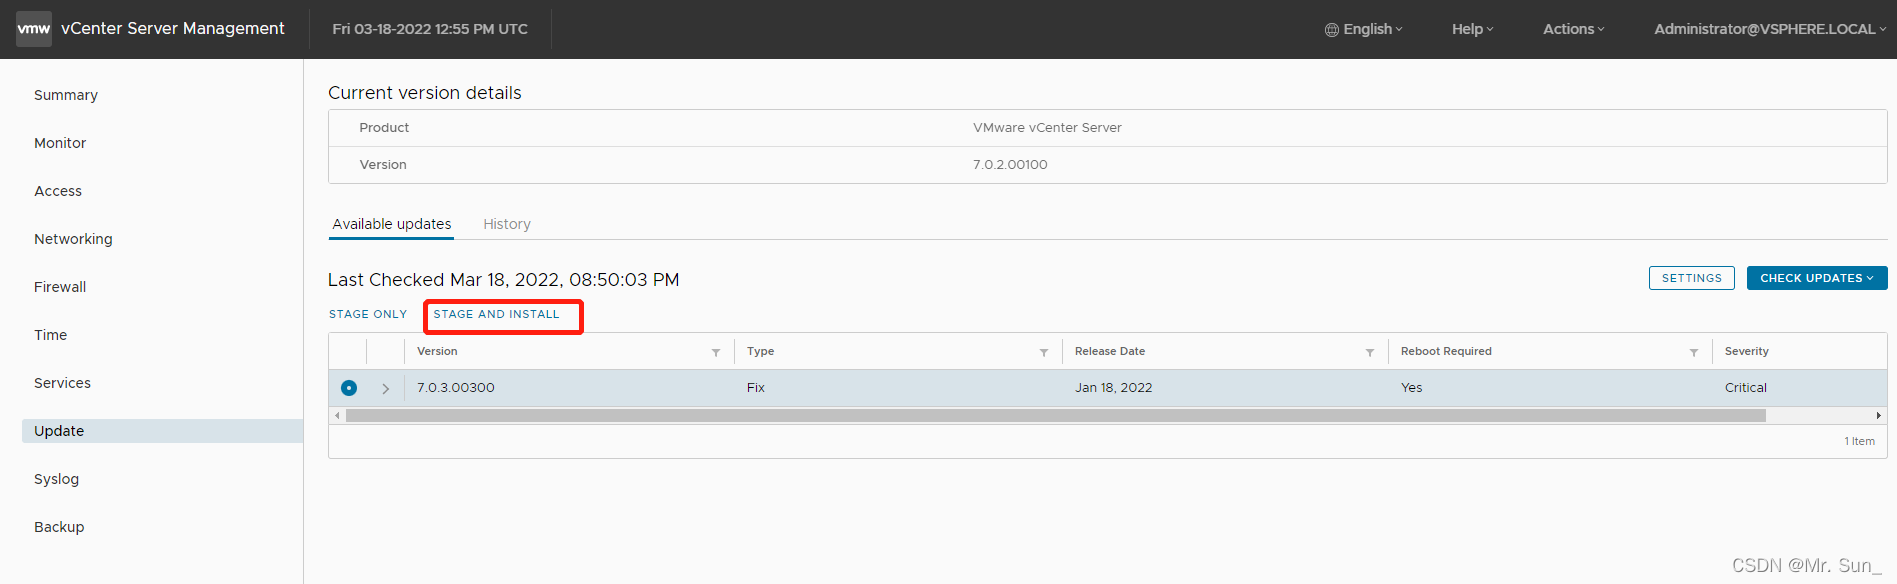Click Jan 18, 2022 release date cell
This screenshot has height=584, width=1897.
1114,388
